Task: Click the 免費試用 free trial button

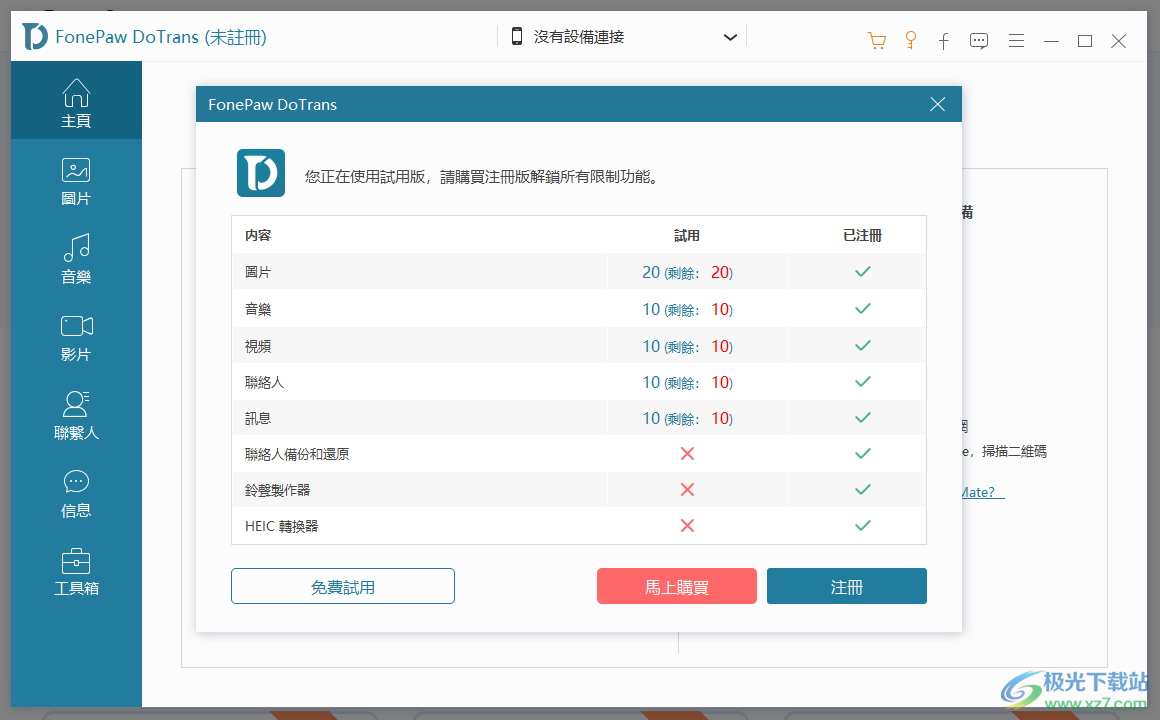Action: pyautogui.click(x=343, y=586)
